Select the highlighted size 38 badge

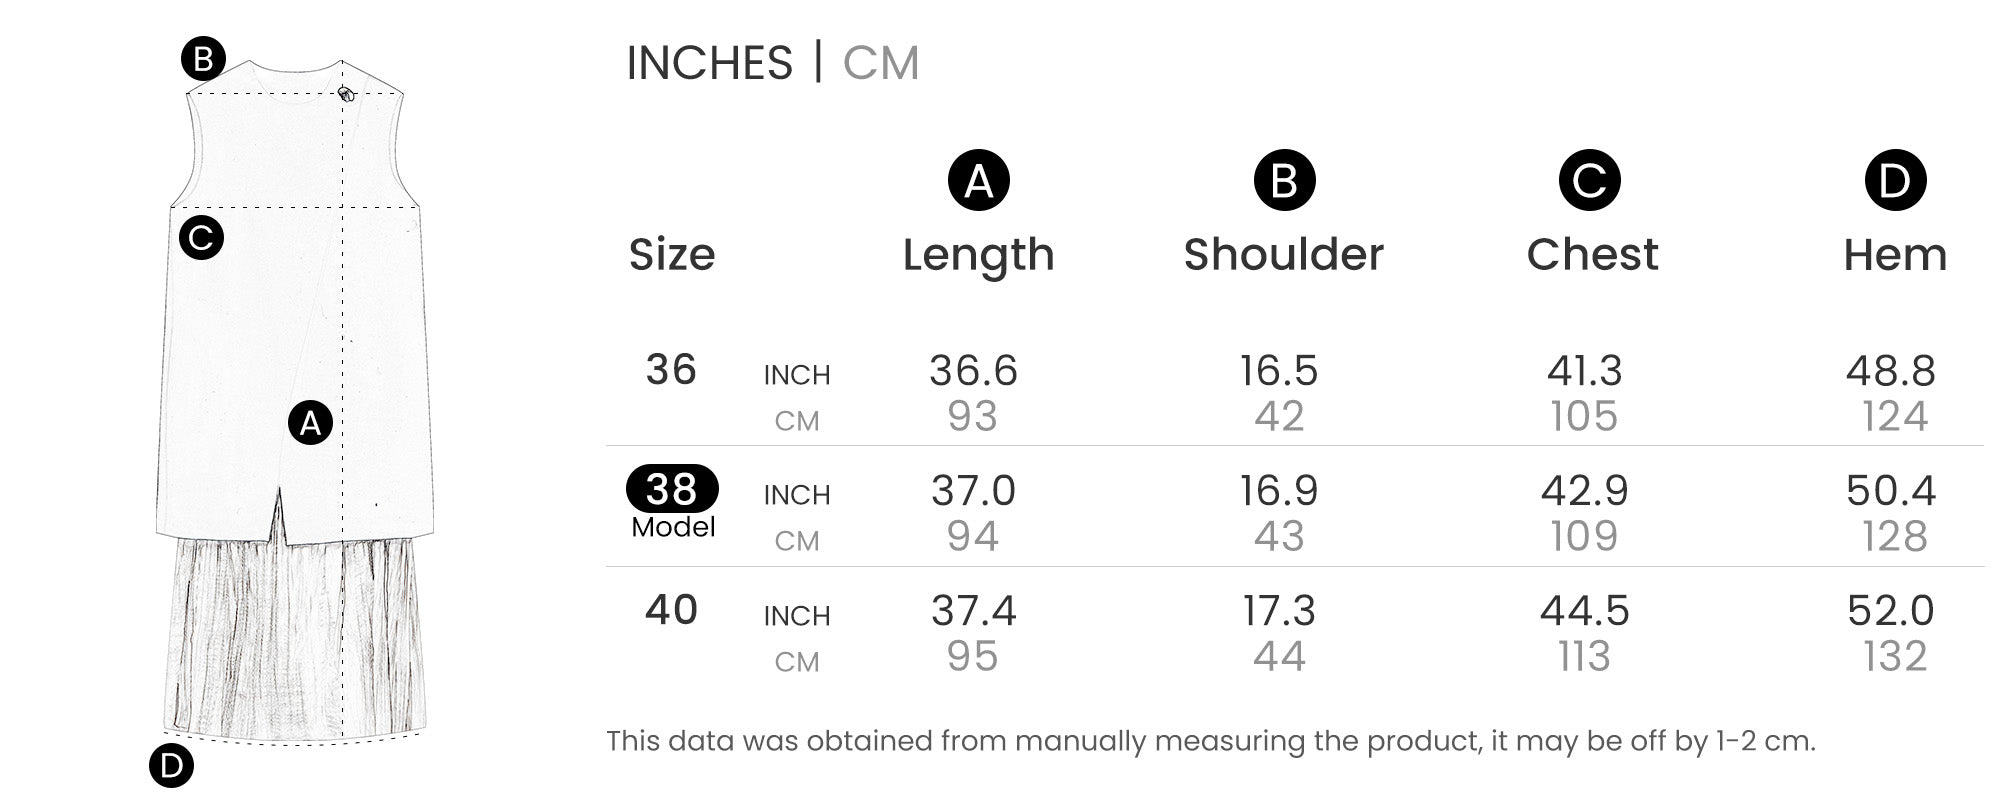(672, 489)
